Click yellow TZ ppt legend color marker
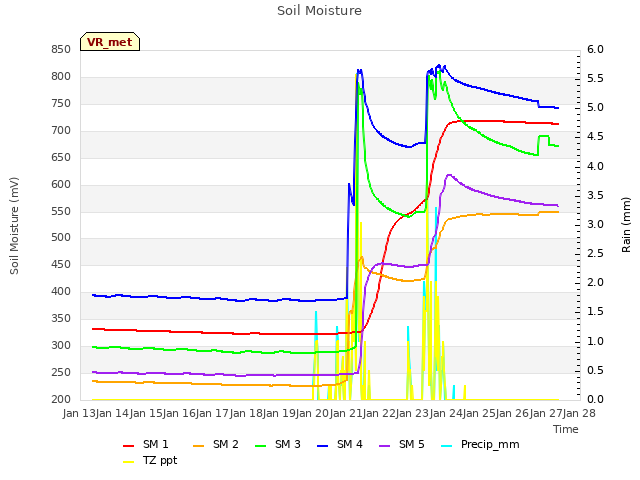 [129, 462]
